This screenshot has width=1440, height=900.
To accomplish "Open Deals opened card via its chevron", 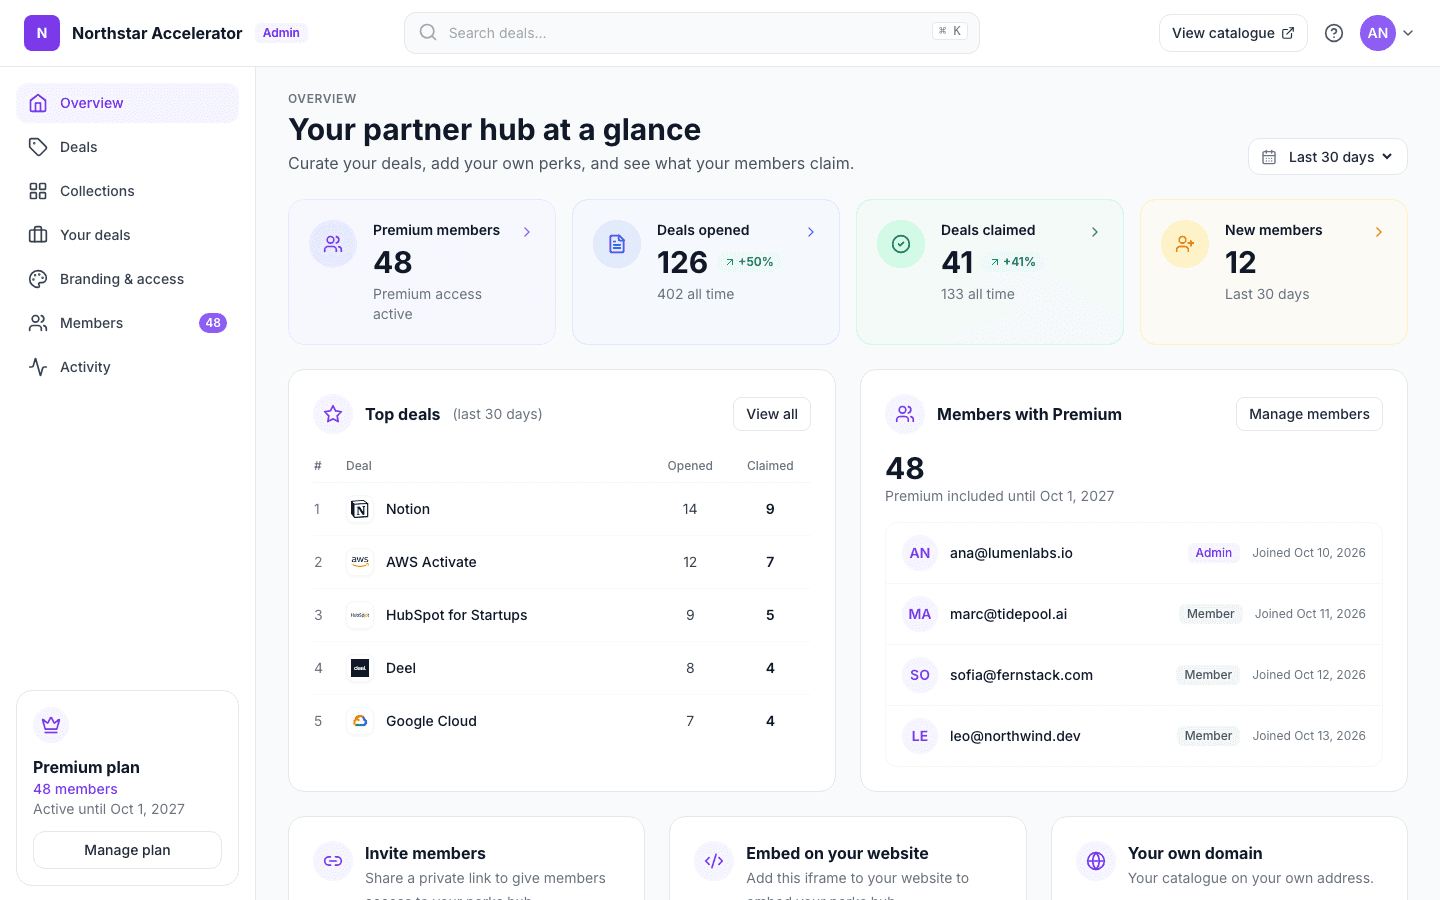I will click(x=811, y=232).
